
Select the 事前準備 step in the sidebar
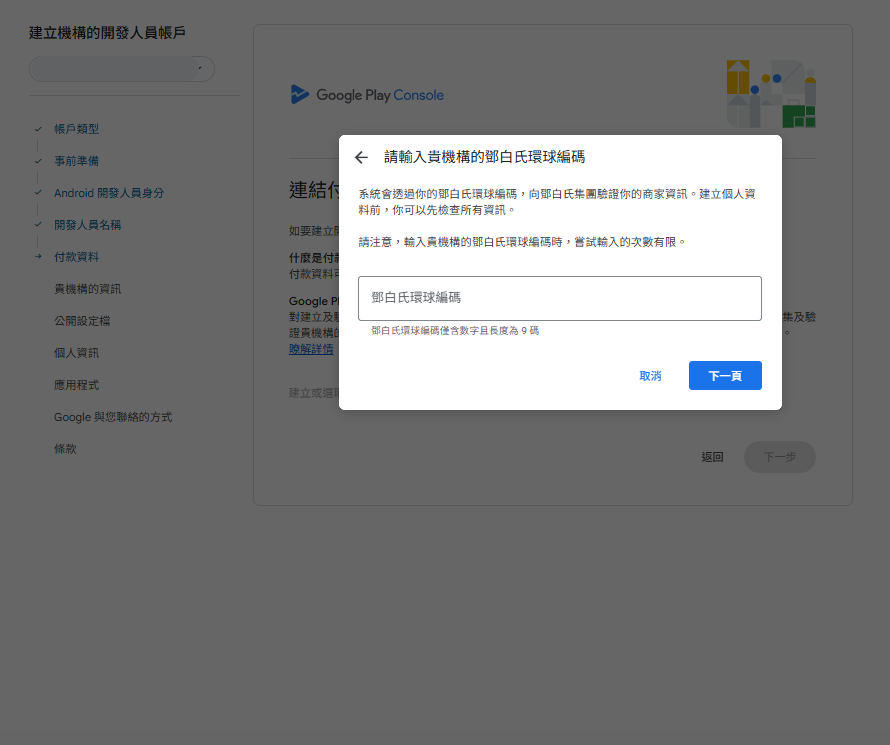click(76, 161)
